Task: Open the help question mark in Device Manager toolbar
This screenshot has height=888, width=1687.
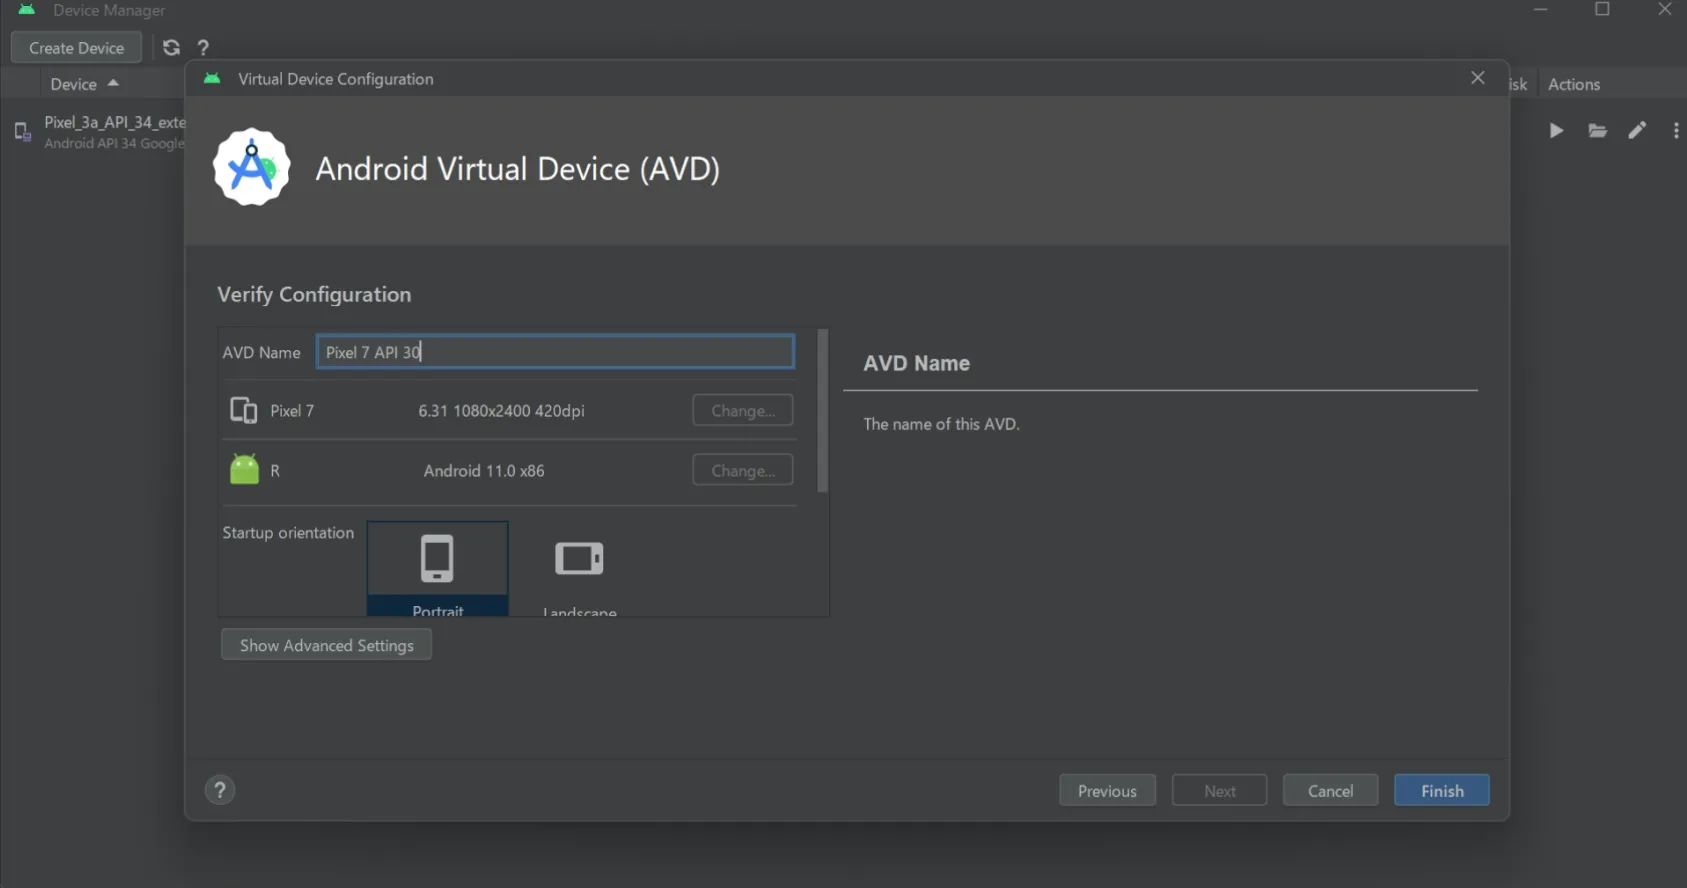Action: (203, 47)
